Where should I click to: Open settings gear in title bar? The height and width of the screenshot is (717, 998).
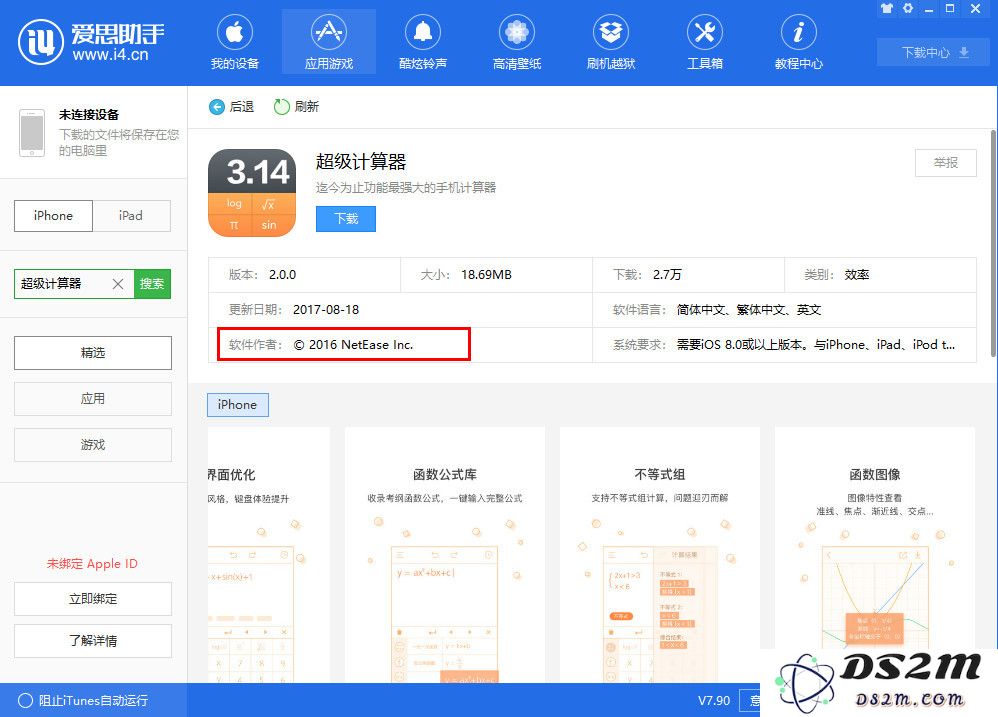click(x=908, y=8)
